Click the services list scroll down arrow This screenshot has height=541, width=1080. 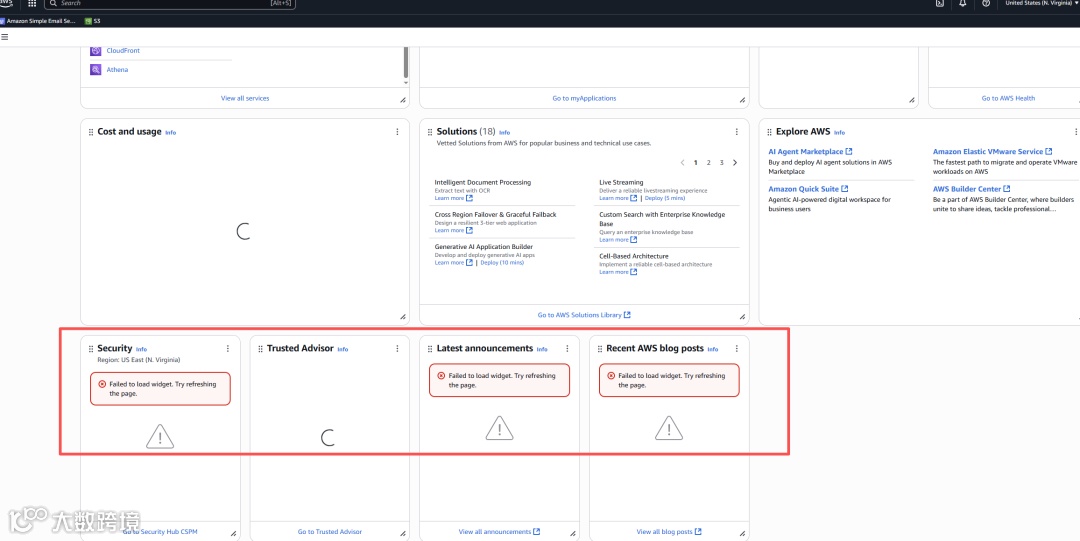tap(406, 83)
